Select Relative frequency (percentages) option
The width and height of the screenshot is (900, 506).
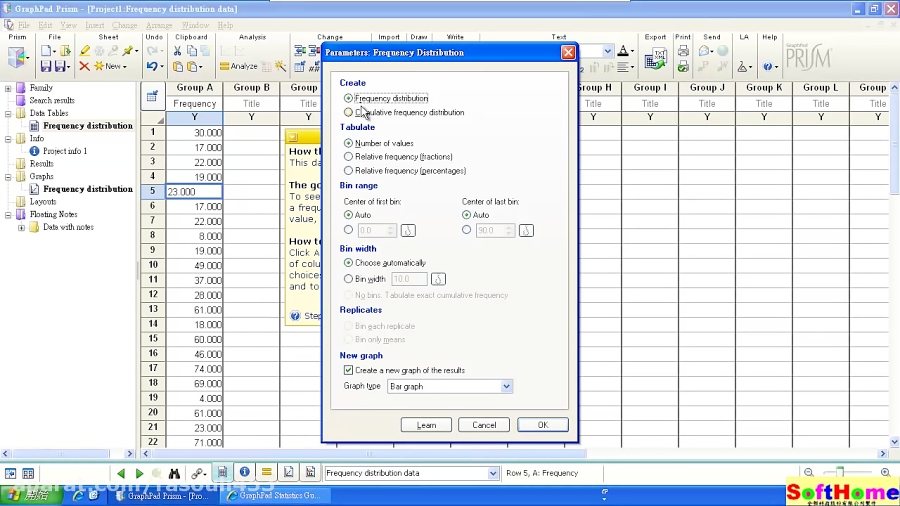pyautogui.click(x=348, y=170)
